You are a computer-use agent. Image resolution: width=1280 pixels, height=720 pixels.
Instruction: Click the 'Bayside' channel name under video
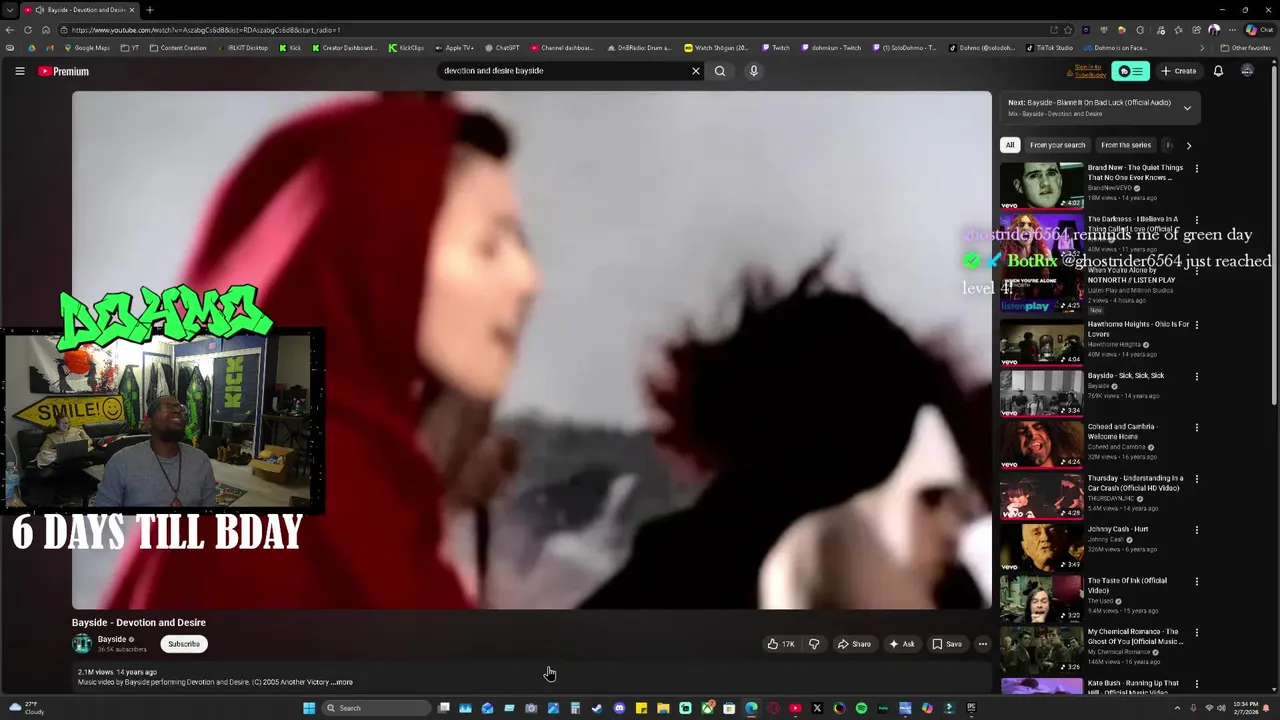coord(112,639)
